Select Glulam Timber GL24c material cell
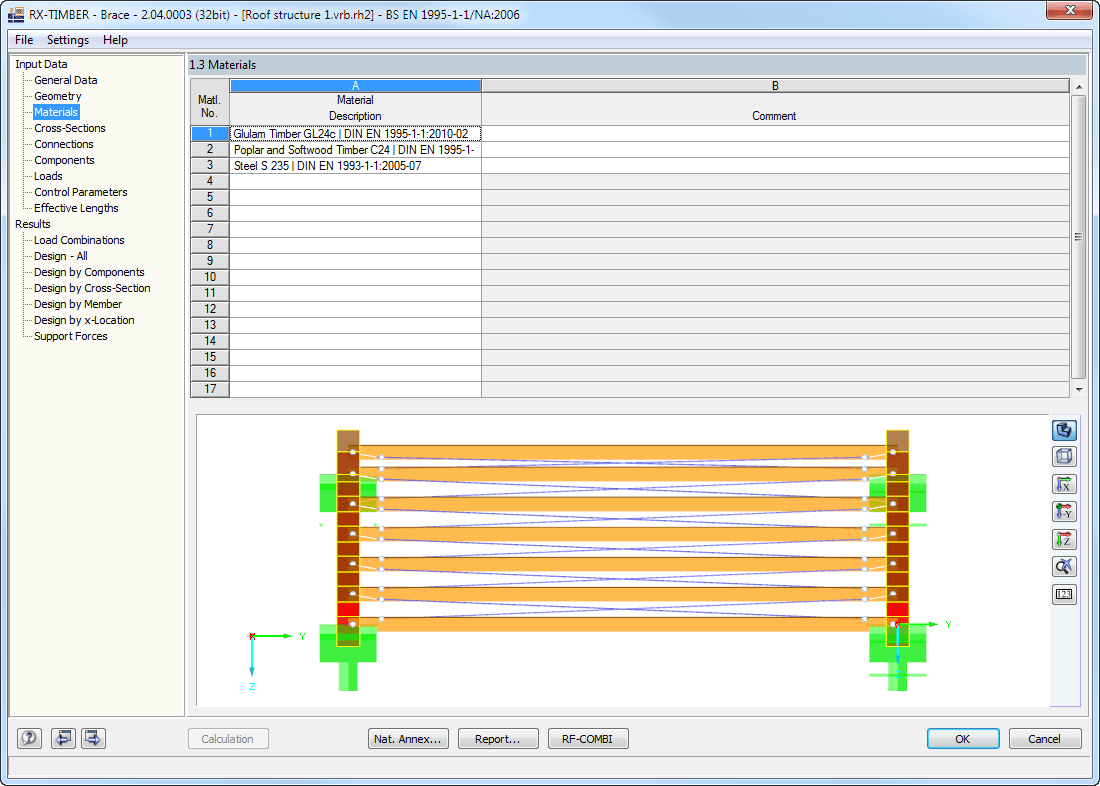This screenshot has width=1100, height=786. (x=356, y=133)
